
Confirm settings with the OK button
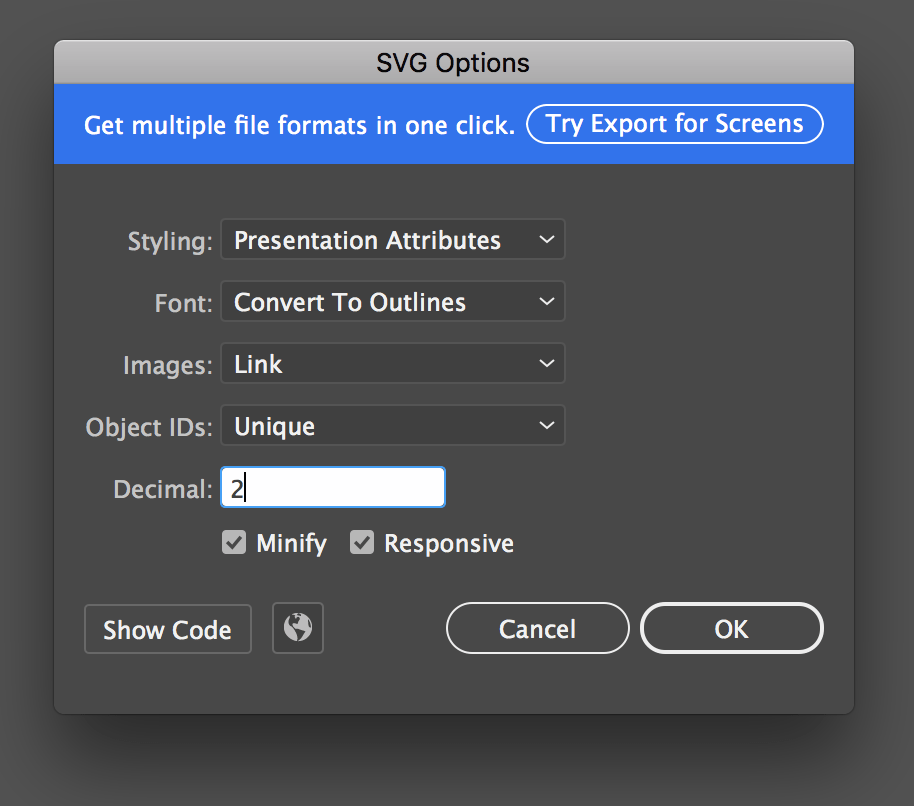tap(731, 628)
